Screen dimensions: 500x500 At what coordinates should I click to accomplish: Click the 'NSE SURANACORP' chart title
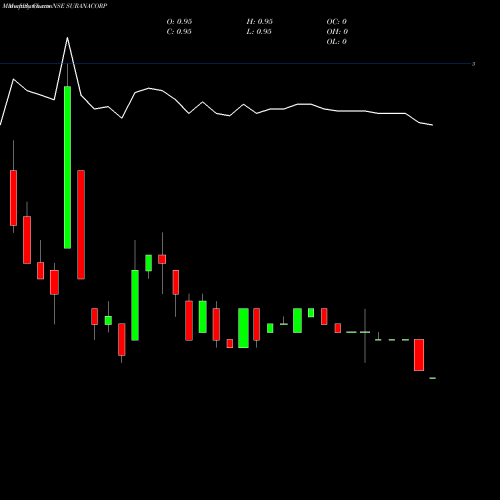coord(80,6)
